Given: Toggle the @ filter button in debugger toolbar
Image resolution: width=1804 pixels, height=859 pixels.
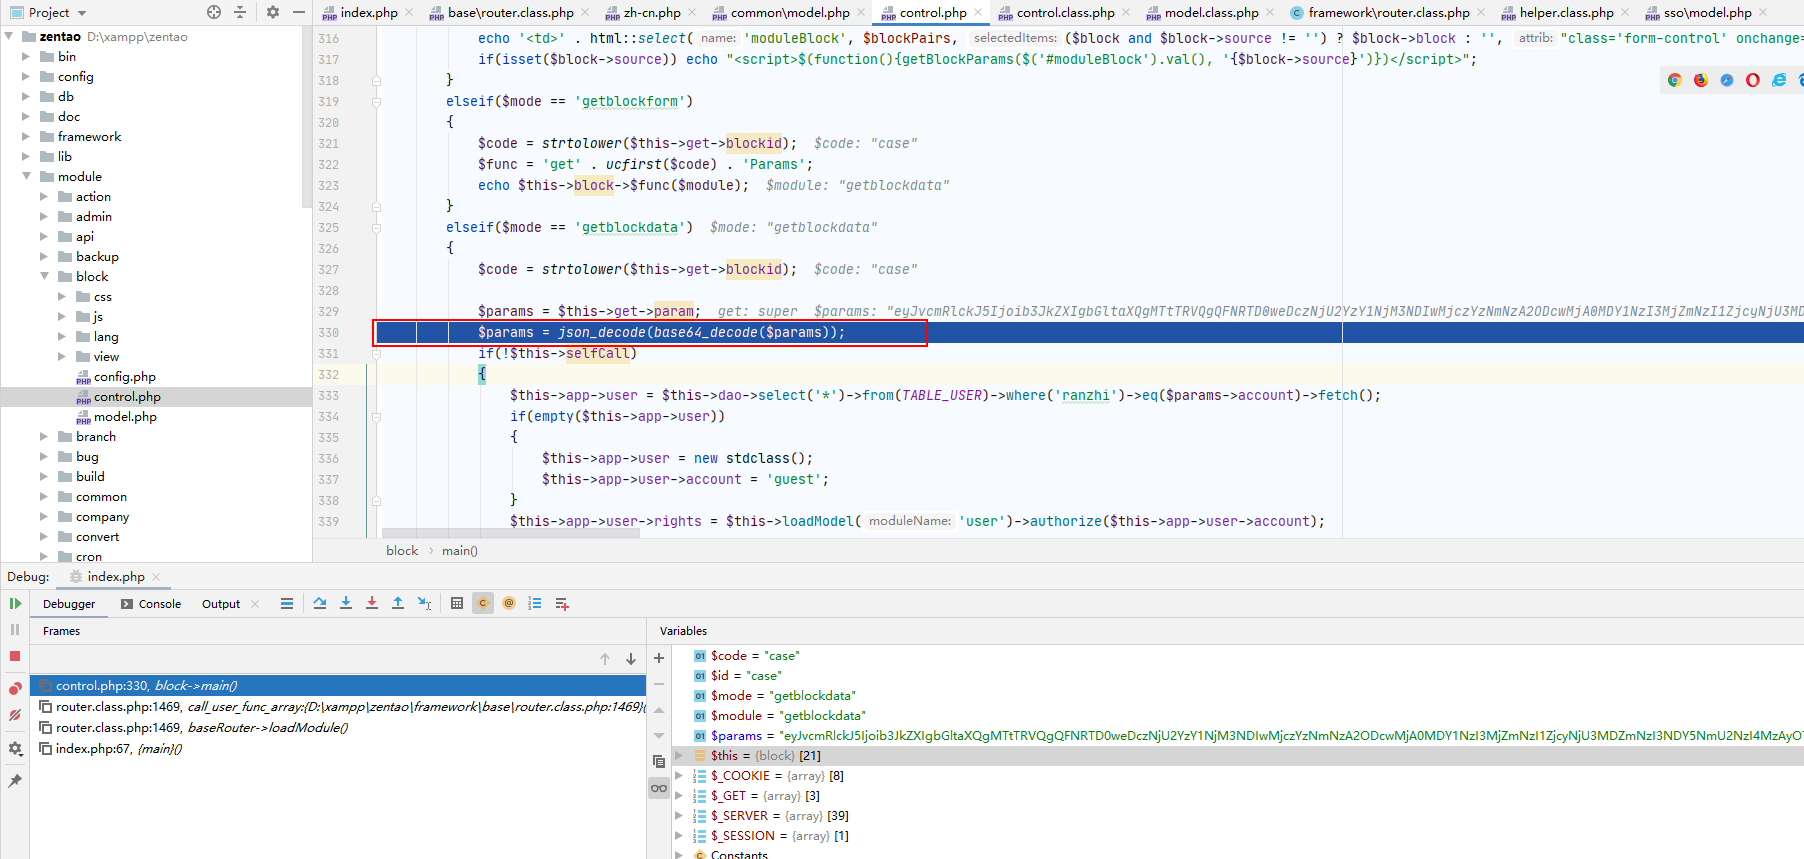Looking at the screenshot, I should 509,603.
